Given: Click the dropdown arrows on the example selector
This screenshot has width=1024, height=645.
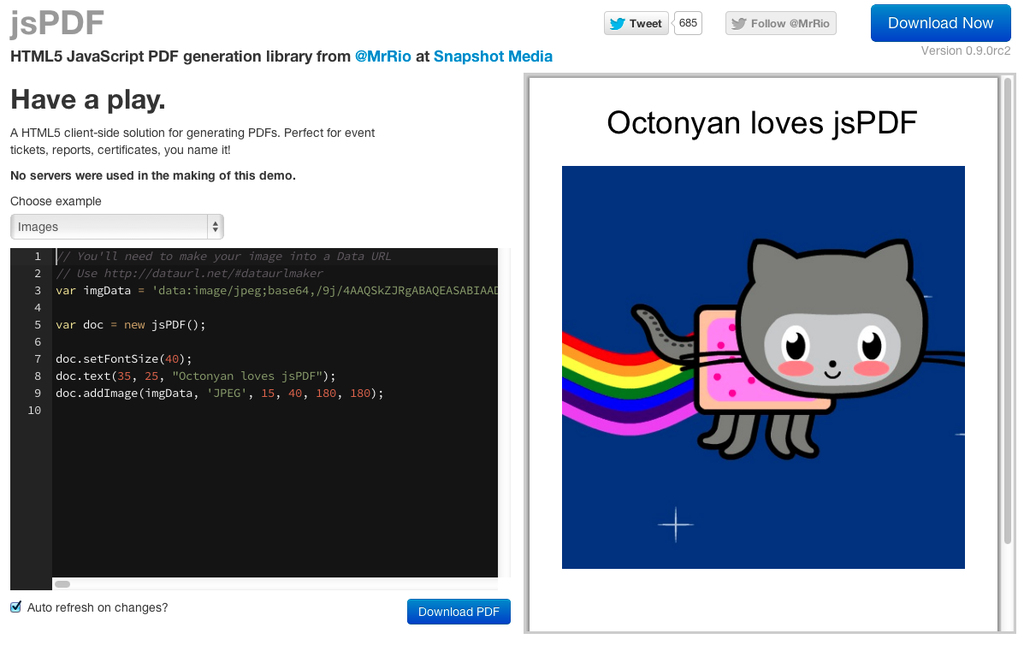Looking at the screenshot, I should 215,227.
